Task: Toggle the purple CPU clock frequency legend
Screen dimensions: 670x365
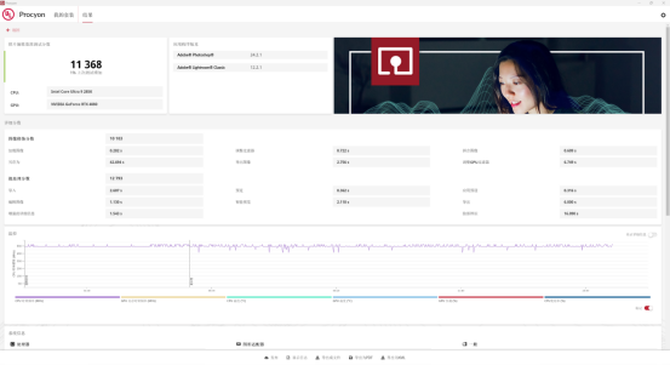Action: pyautogui.click(x=67, y=297)
